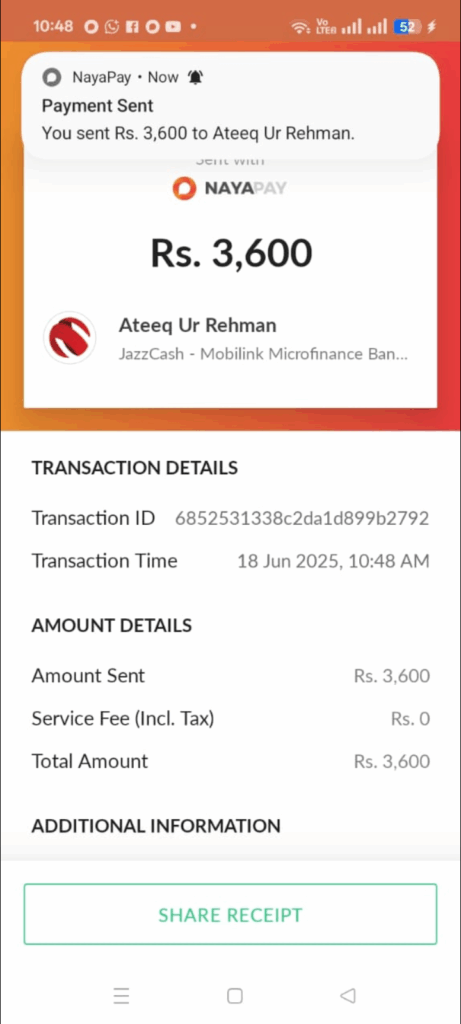Tap the Transaction Time value

click(333, 561)
